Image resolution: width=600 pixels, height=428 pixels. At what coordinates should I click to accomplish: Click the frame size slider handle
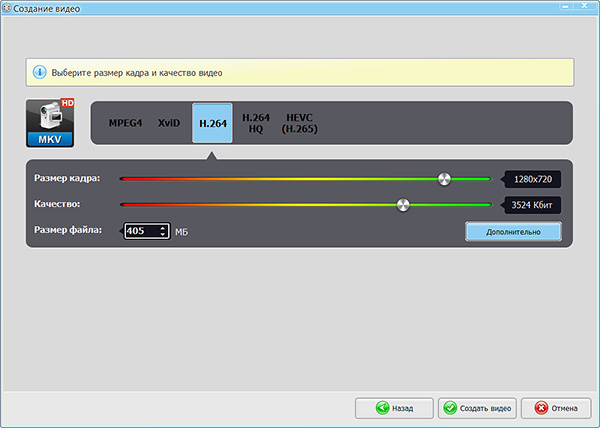(x=444, y=179)
